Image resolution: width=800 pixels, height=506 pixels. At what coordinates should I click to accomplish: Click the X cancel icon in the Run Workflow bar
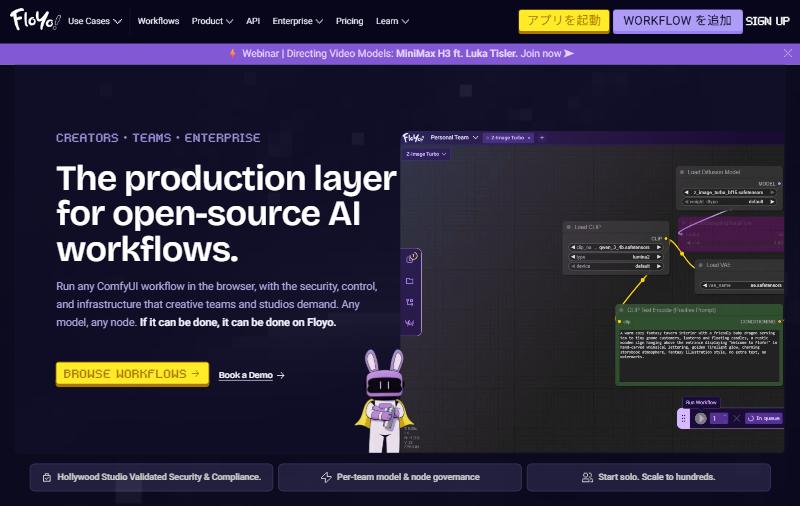point(736,418)
